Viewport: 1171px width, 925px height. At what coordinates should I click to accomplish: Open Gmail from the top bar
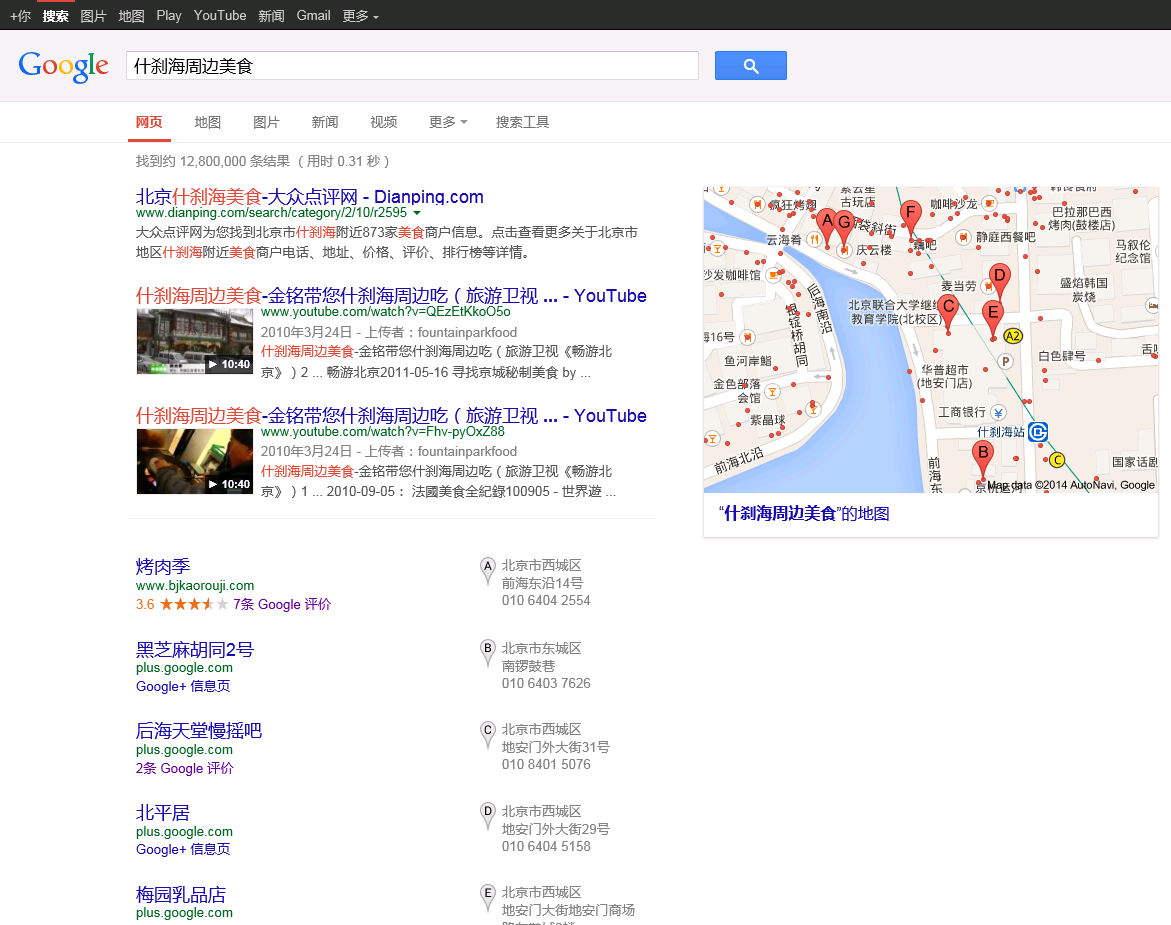pyautogui.click(x=313, y=16)
